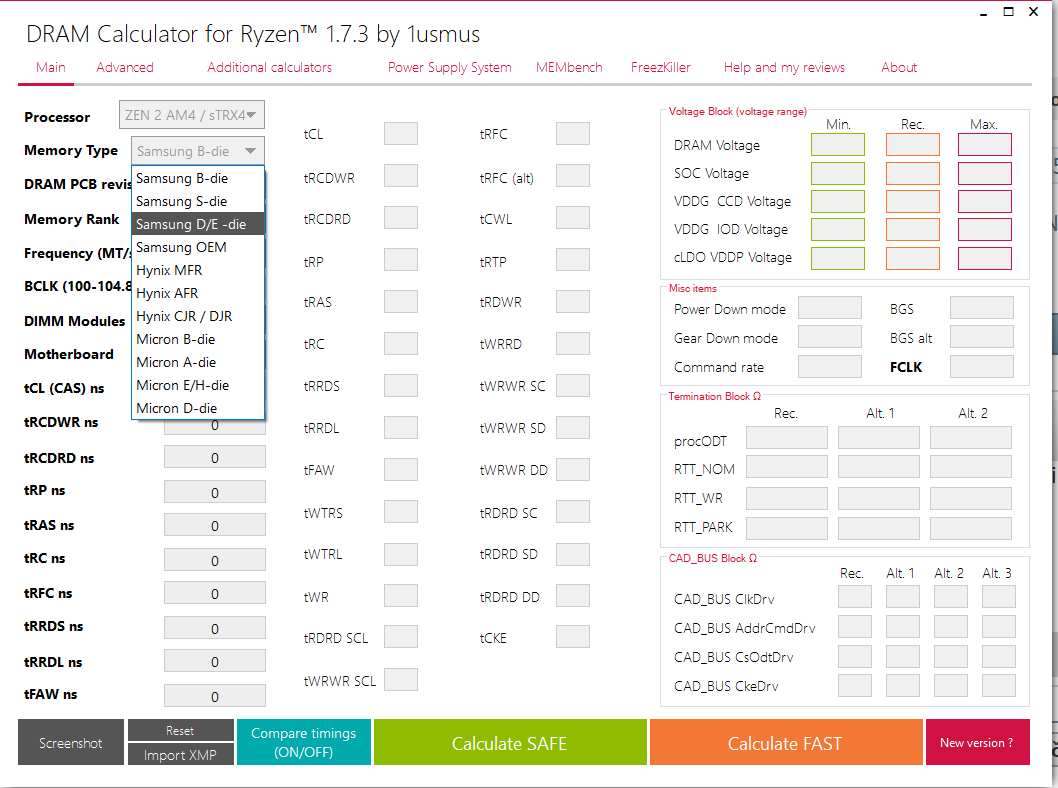Screen dimensions: 1058x788
Task: Open the Additional calculators tab
Action: pos(269,67)
